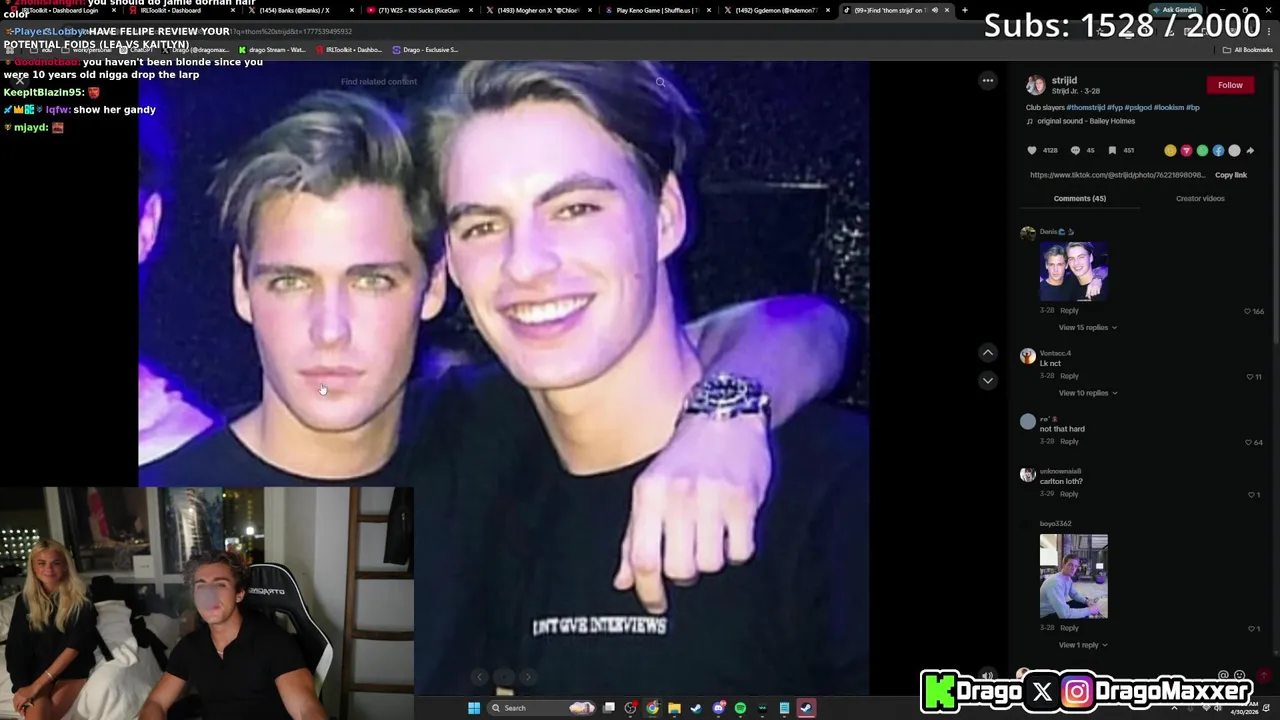Screen dimensions: 1280x720
Task: Expand 'View 15 replies' under Denis's comment
Action: click(x=1087, y=328)
